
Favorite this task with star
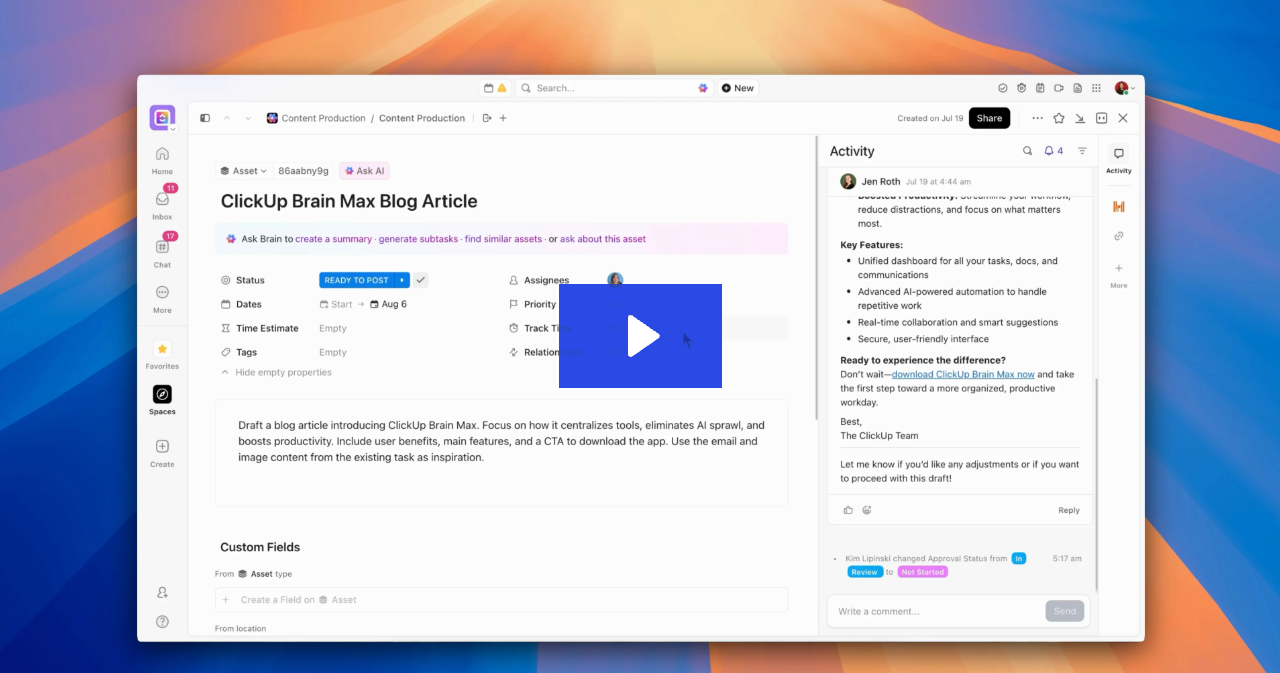coord(1059,118)
